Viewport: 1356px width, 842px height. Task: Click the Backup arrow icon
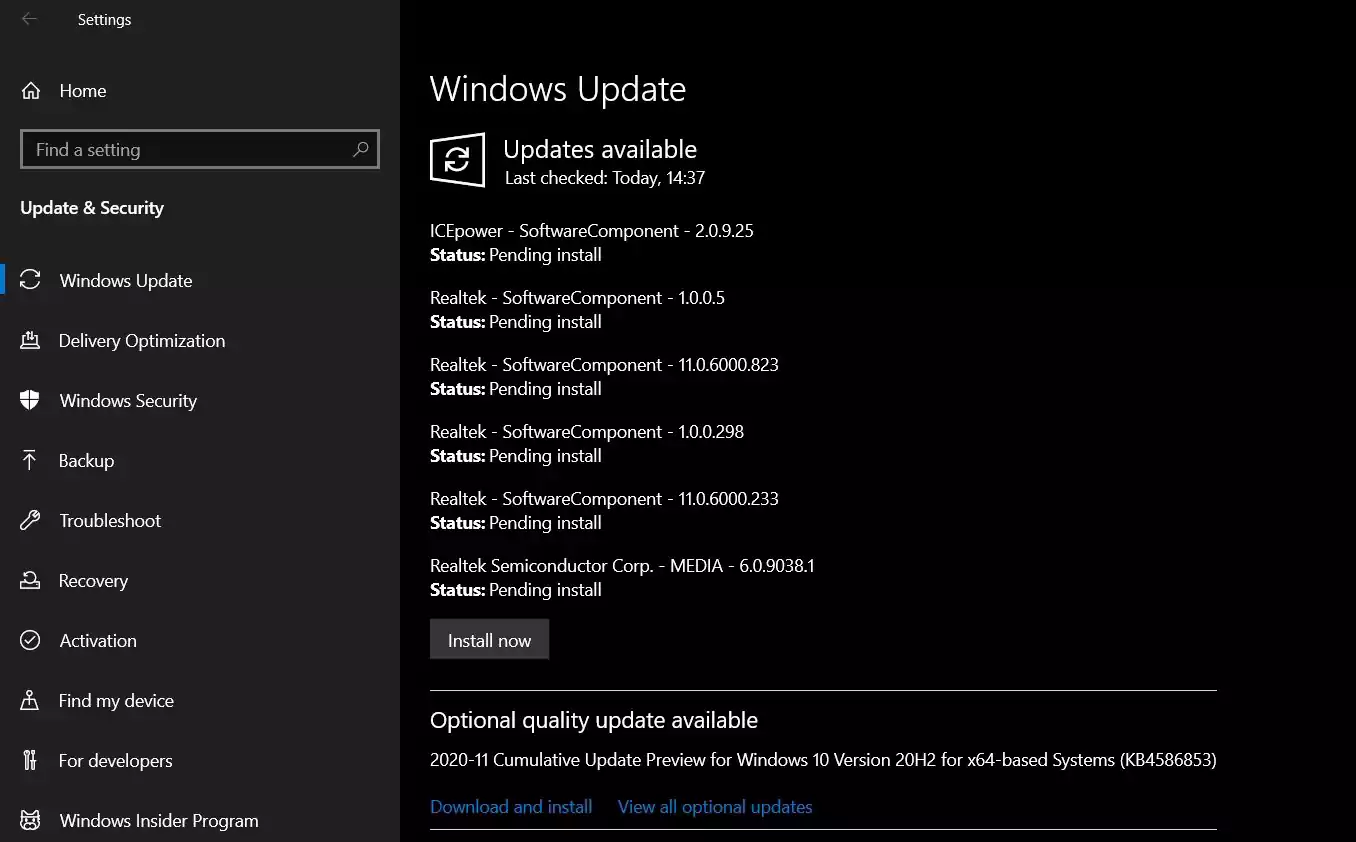coord(30,460)
